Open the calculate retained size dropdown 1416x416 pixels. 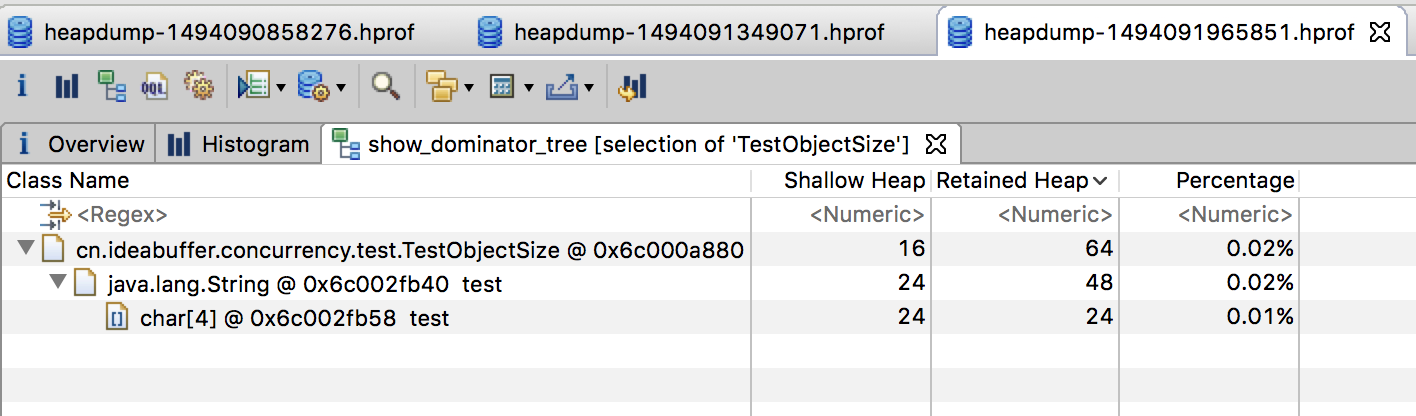pyautogui.click(x=528, y=88)
